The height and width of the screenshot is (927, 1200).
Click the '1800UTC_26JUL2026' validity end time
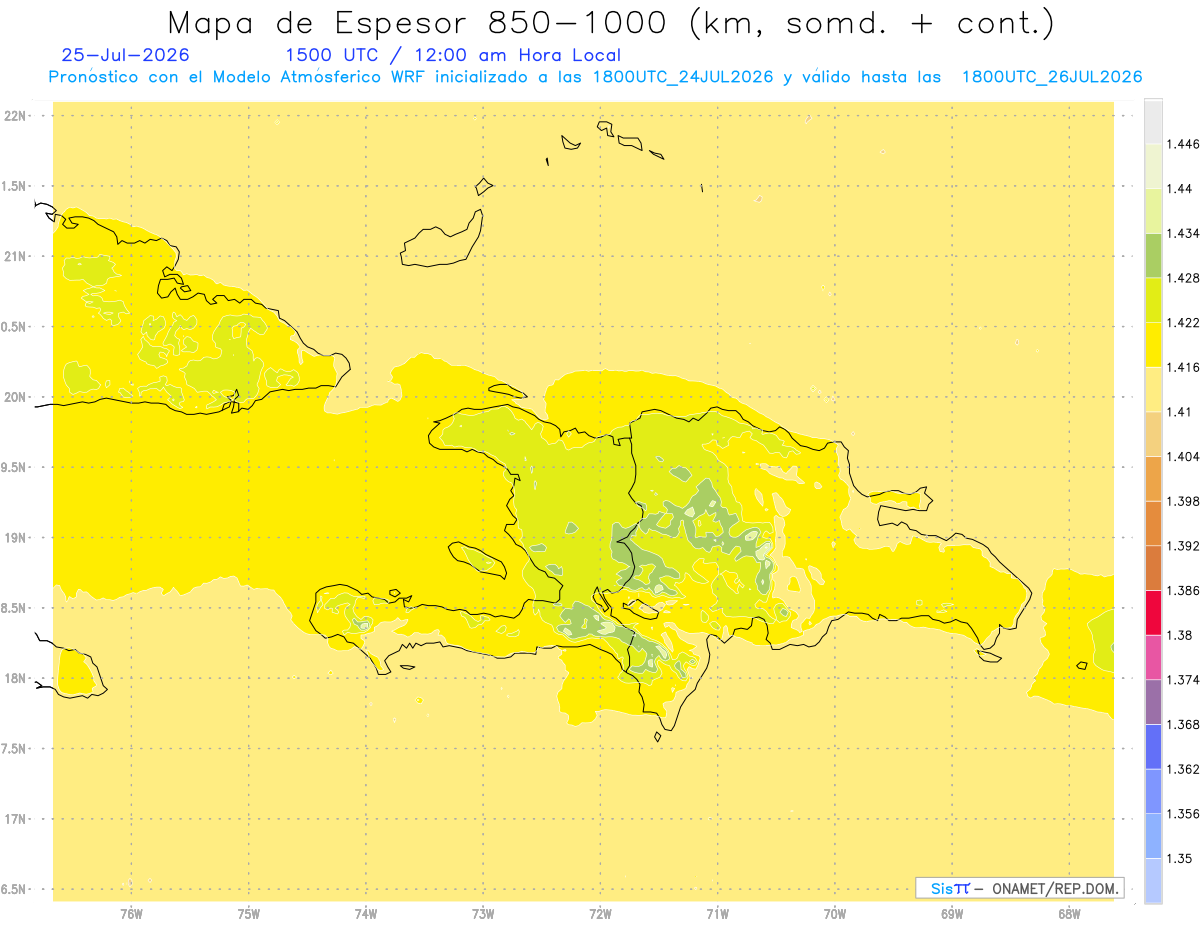(1052, 77)
